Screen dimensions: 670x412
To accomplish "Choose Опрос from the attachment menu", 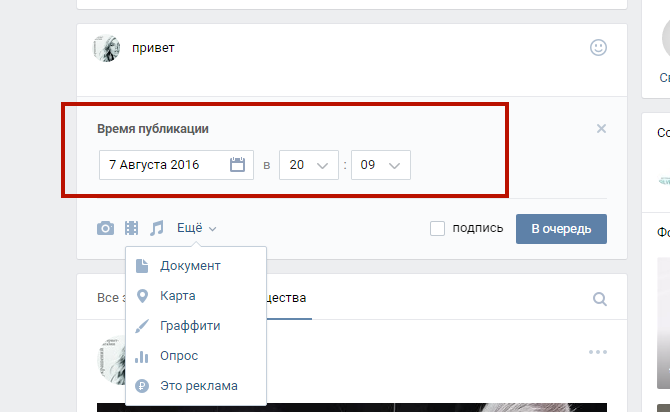I will (x=196, y=356).
